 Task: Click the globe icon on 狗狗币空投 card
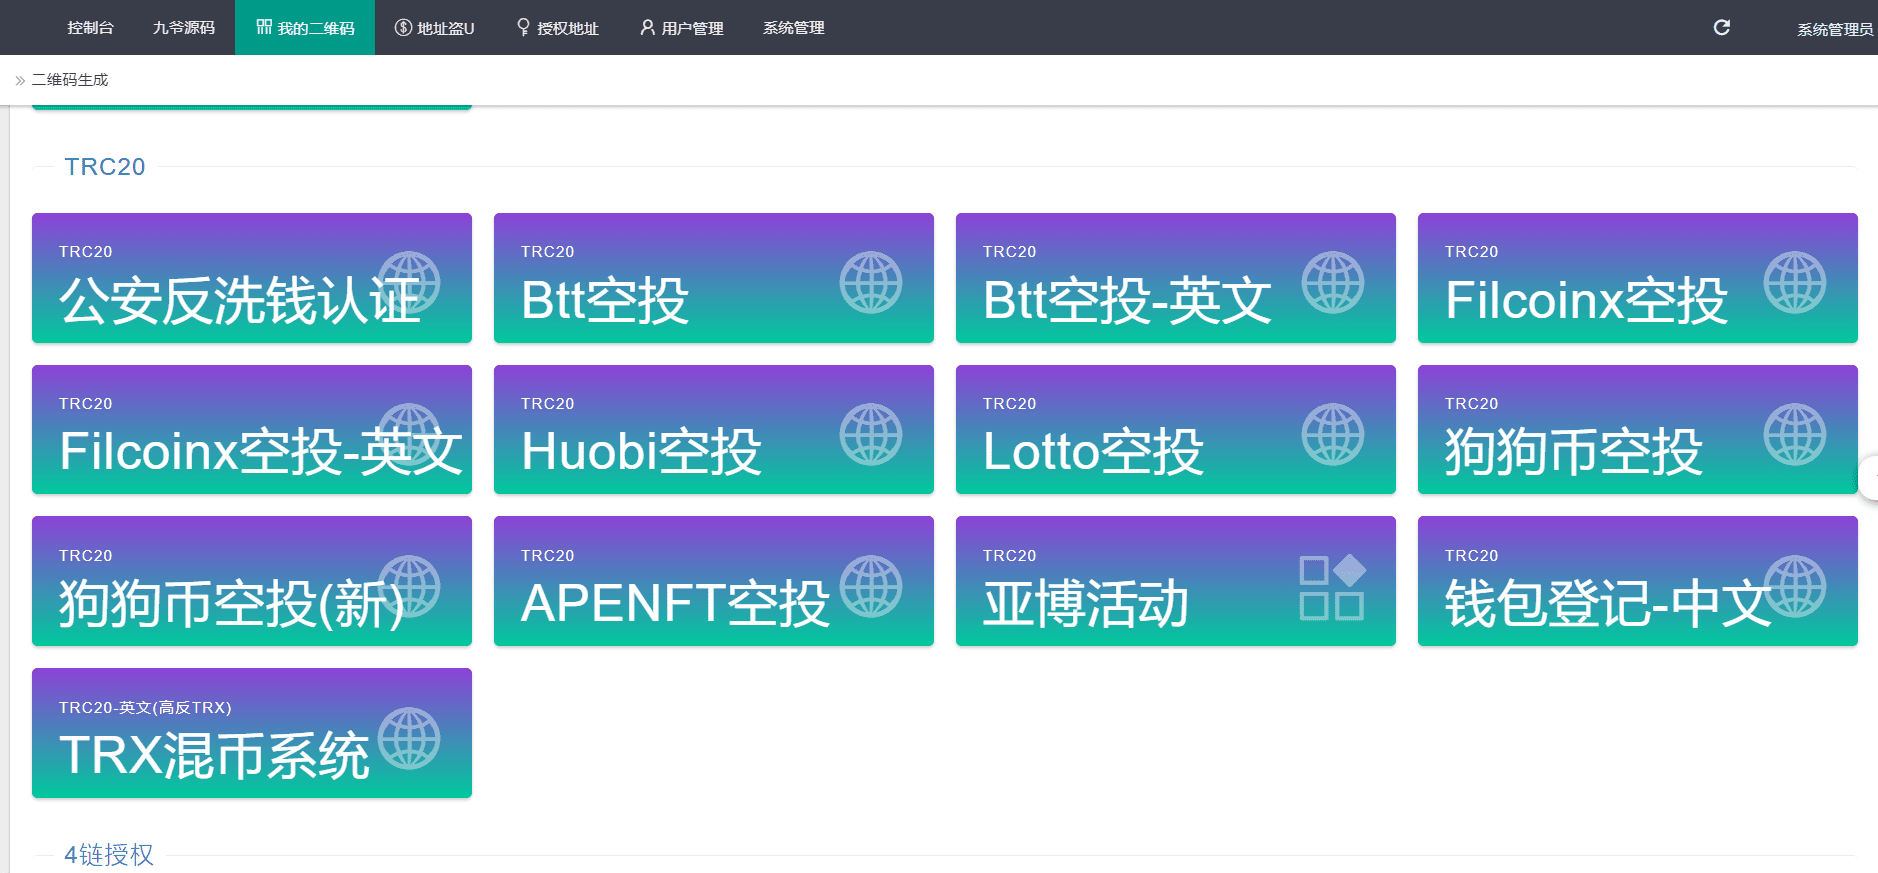[x=1794, y=434]
